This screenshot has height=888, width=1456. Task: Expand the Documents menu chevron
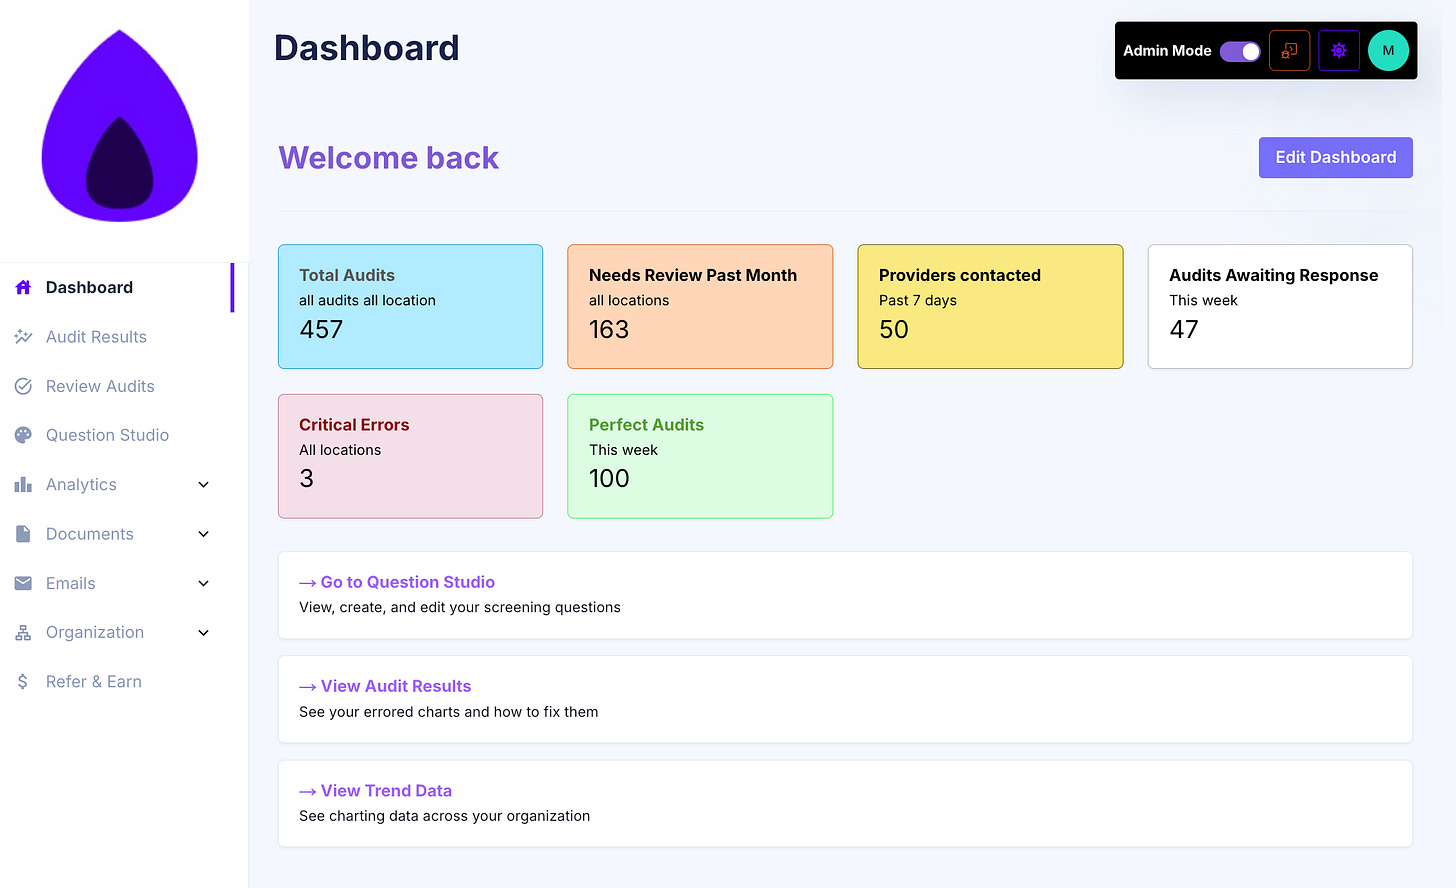(x=204, y=534)
